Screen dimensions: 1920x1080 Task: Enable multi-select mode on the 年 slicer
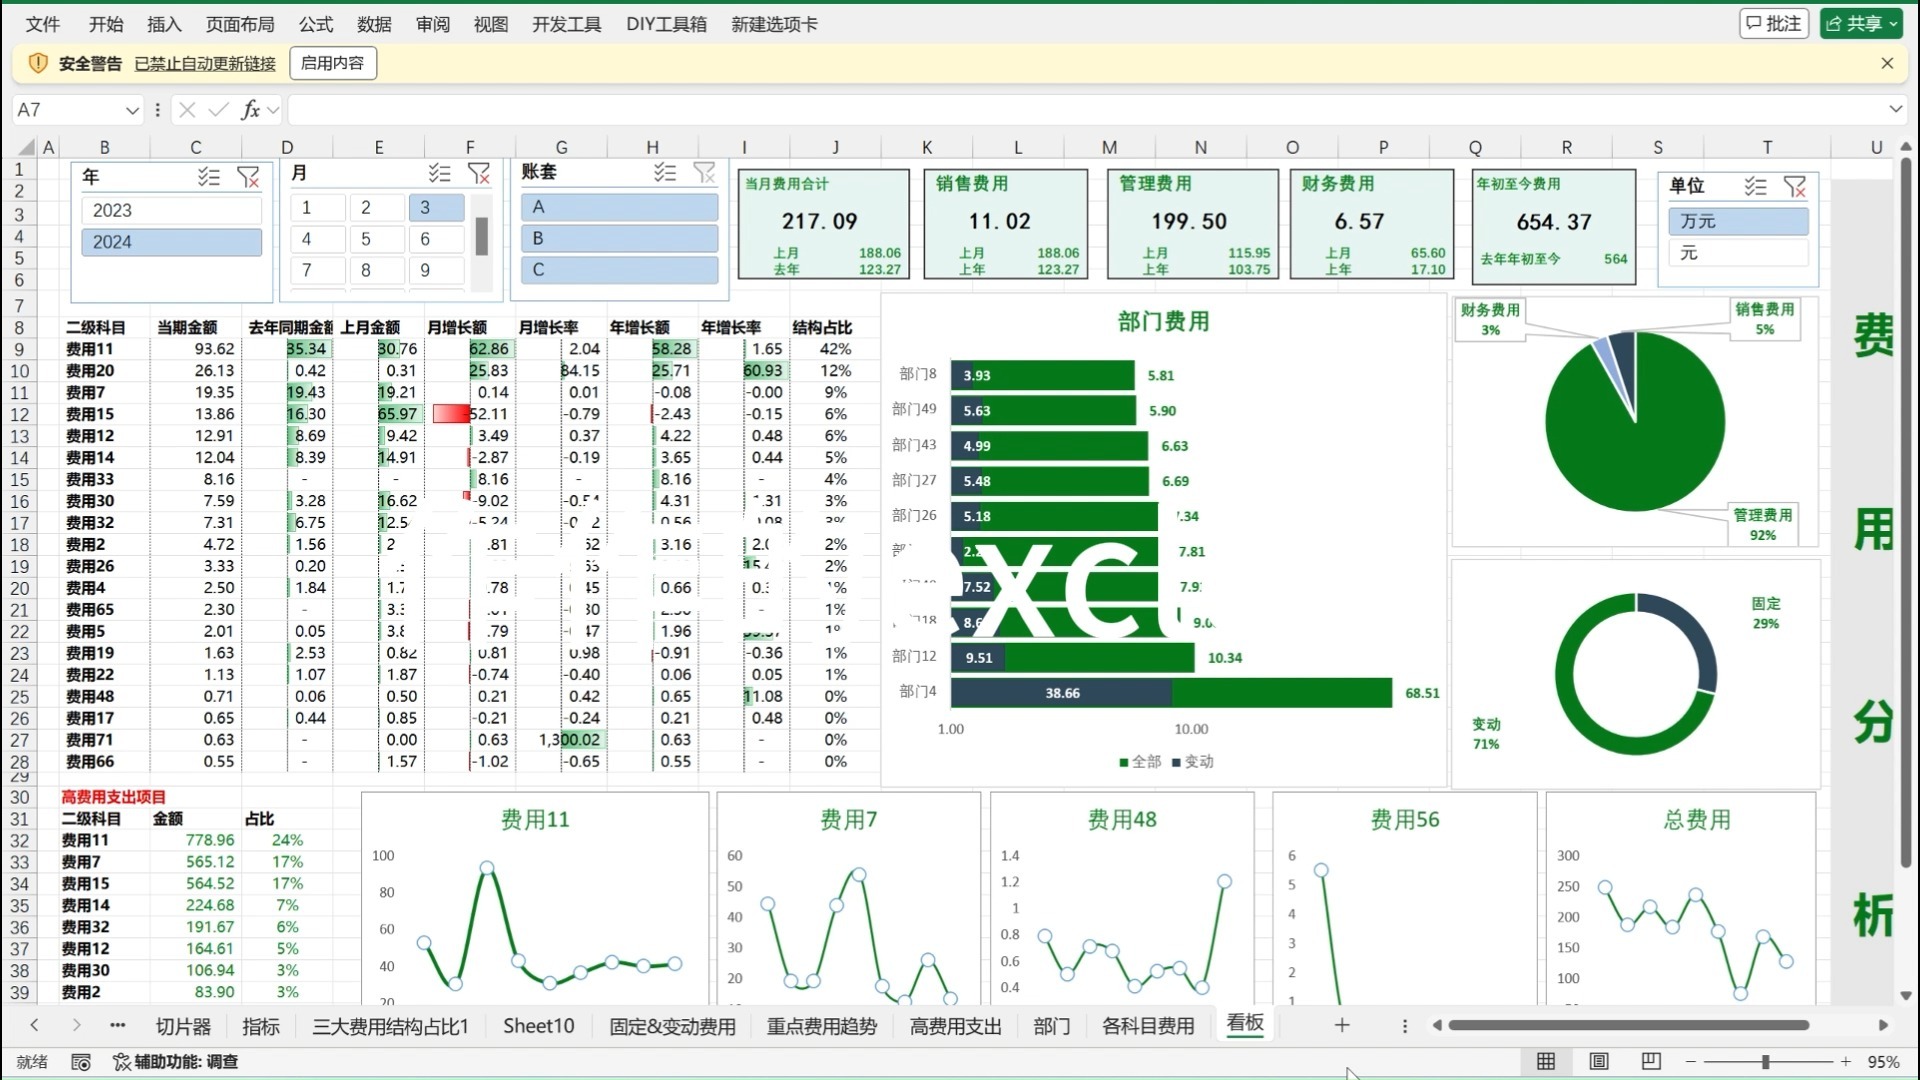tap(209, 177)
